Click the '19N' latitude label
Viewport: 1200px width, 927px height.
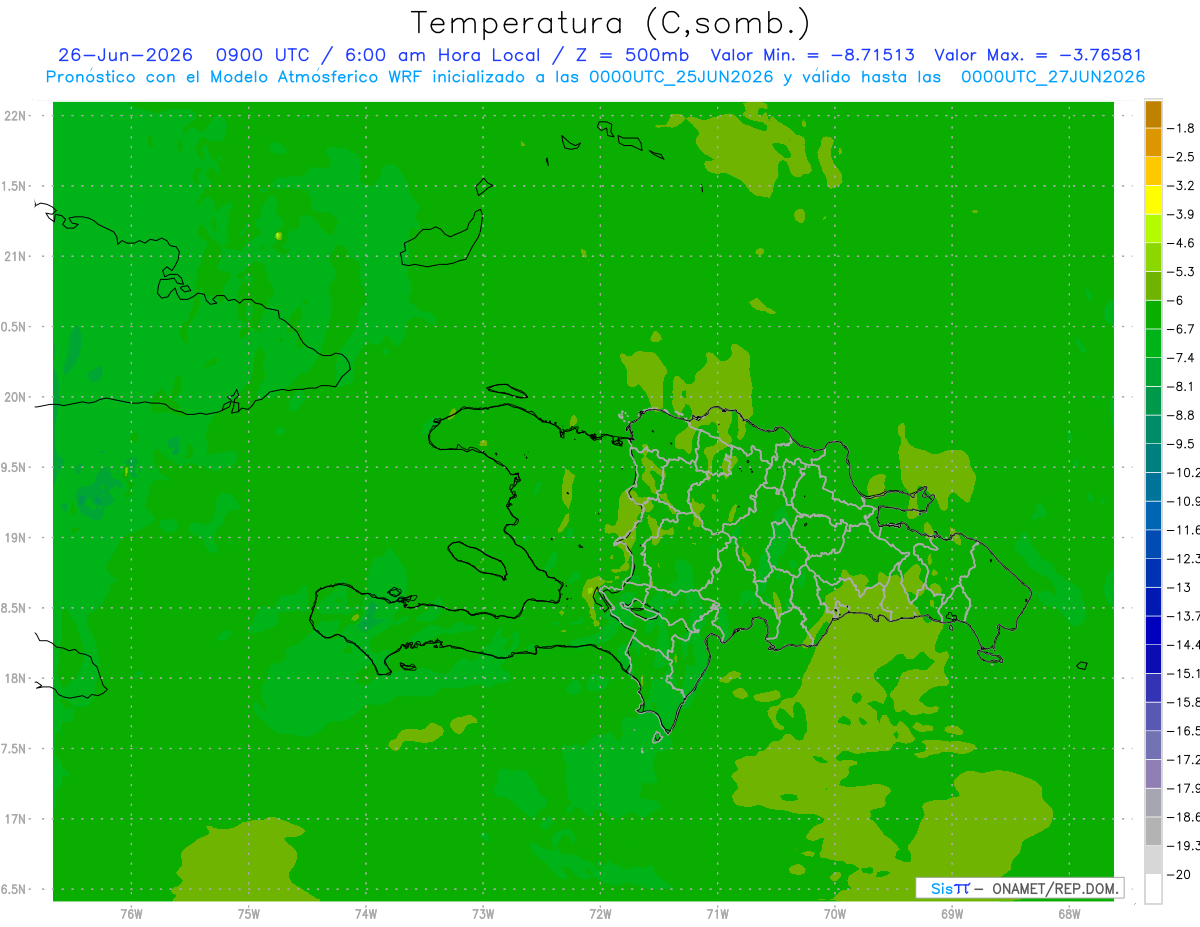[x=15, y=537]
